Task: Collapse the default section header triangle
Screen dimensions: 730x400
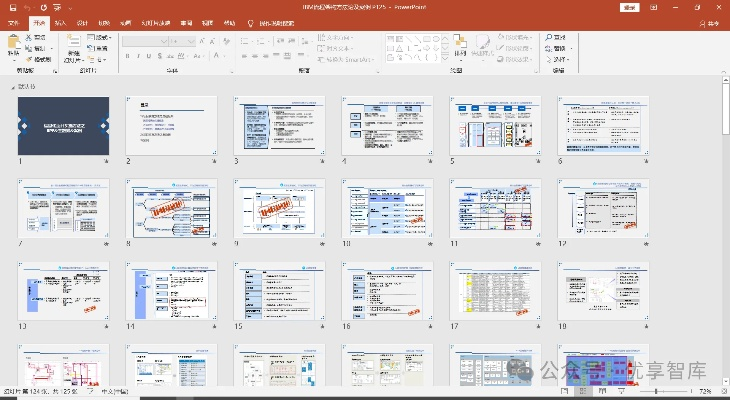Action: coord(13,87)
